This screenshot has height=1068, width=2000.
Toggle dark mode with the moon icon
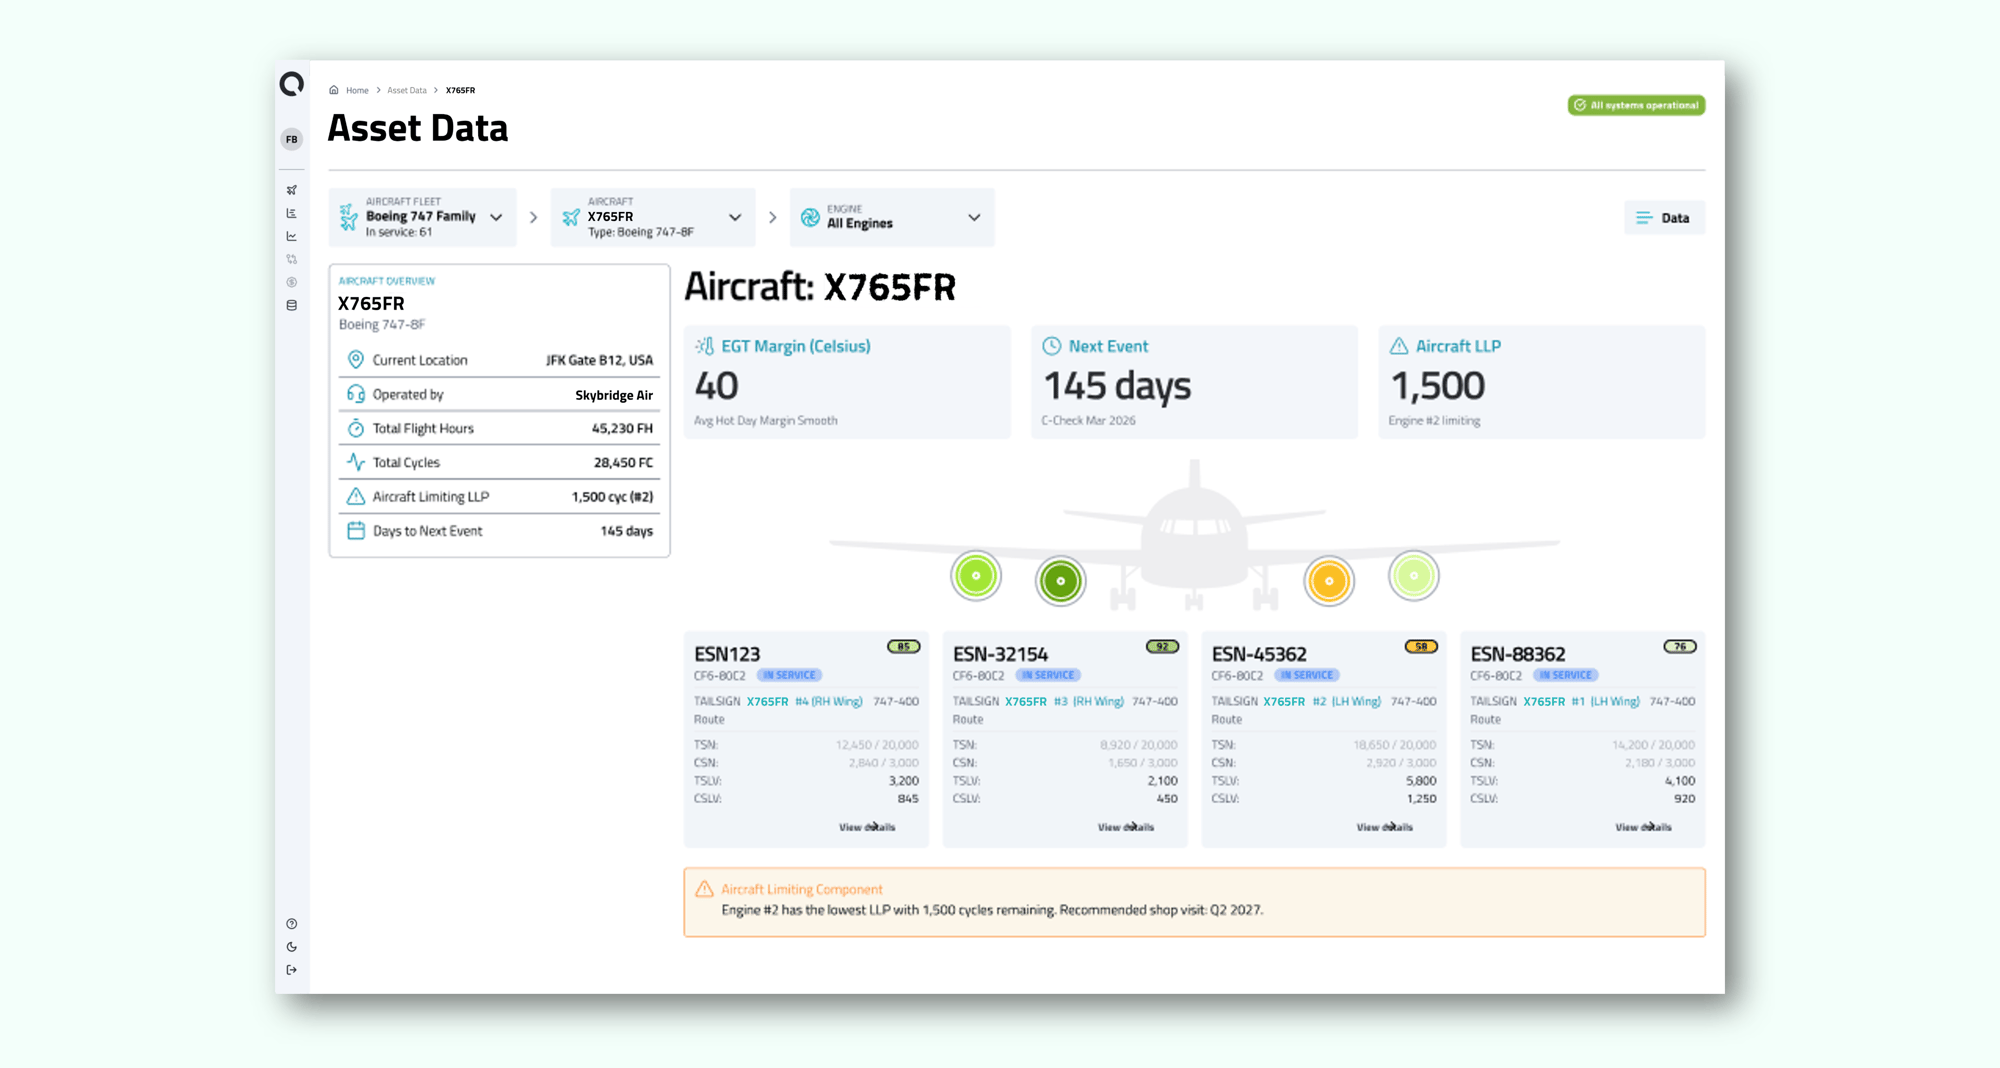[292, 947]
